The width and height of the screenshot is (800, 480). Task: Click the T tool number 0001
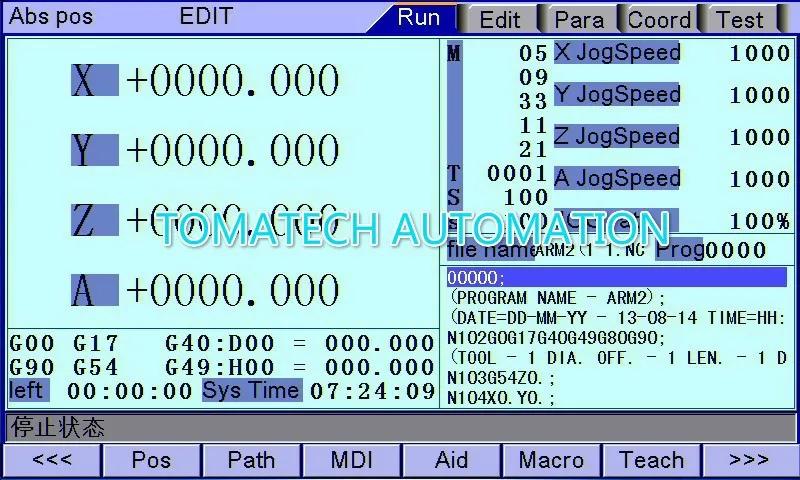click(517, 173)
